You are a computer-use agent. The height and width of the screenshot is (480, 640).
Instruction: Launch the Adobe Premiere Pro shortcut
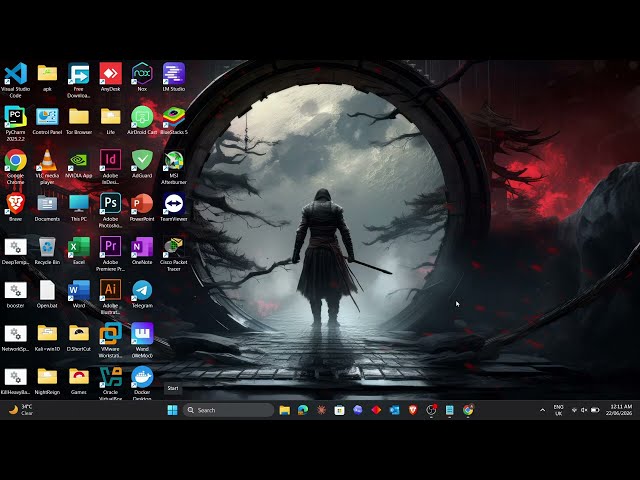[x=110, y=253]
